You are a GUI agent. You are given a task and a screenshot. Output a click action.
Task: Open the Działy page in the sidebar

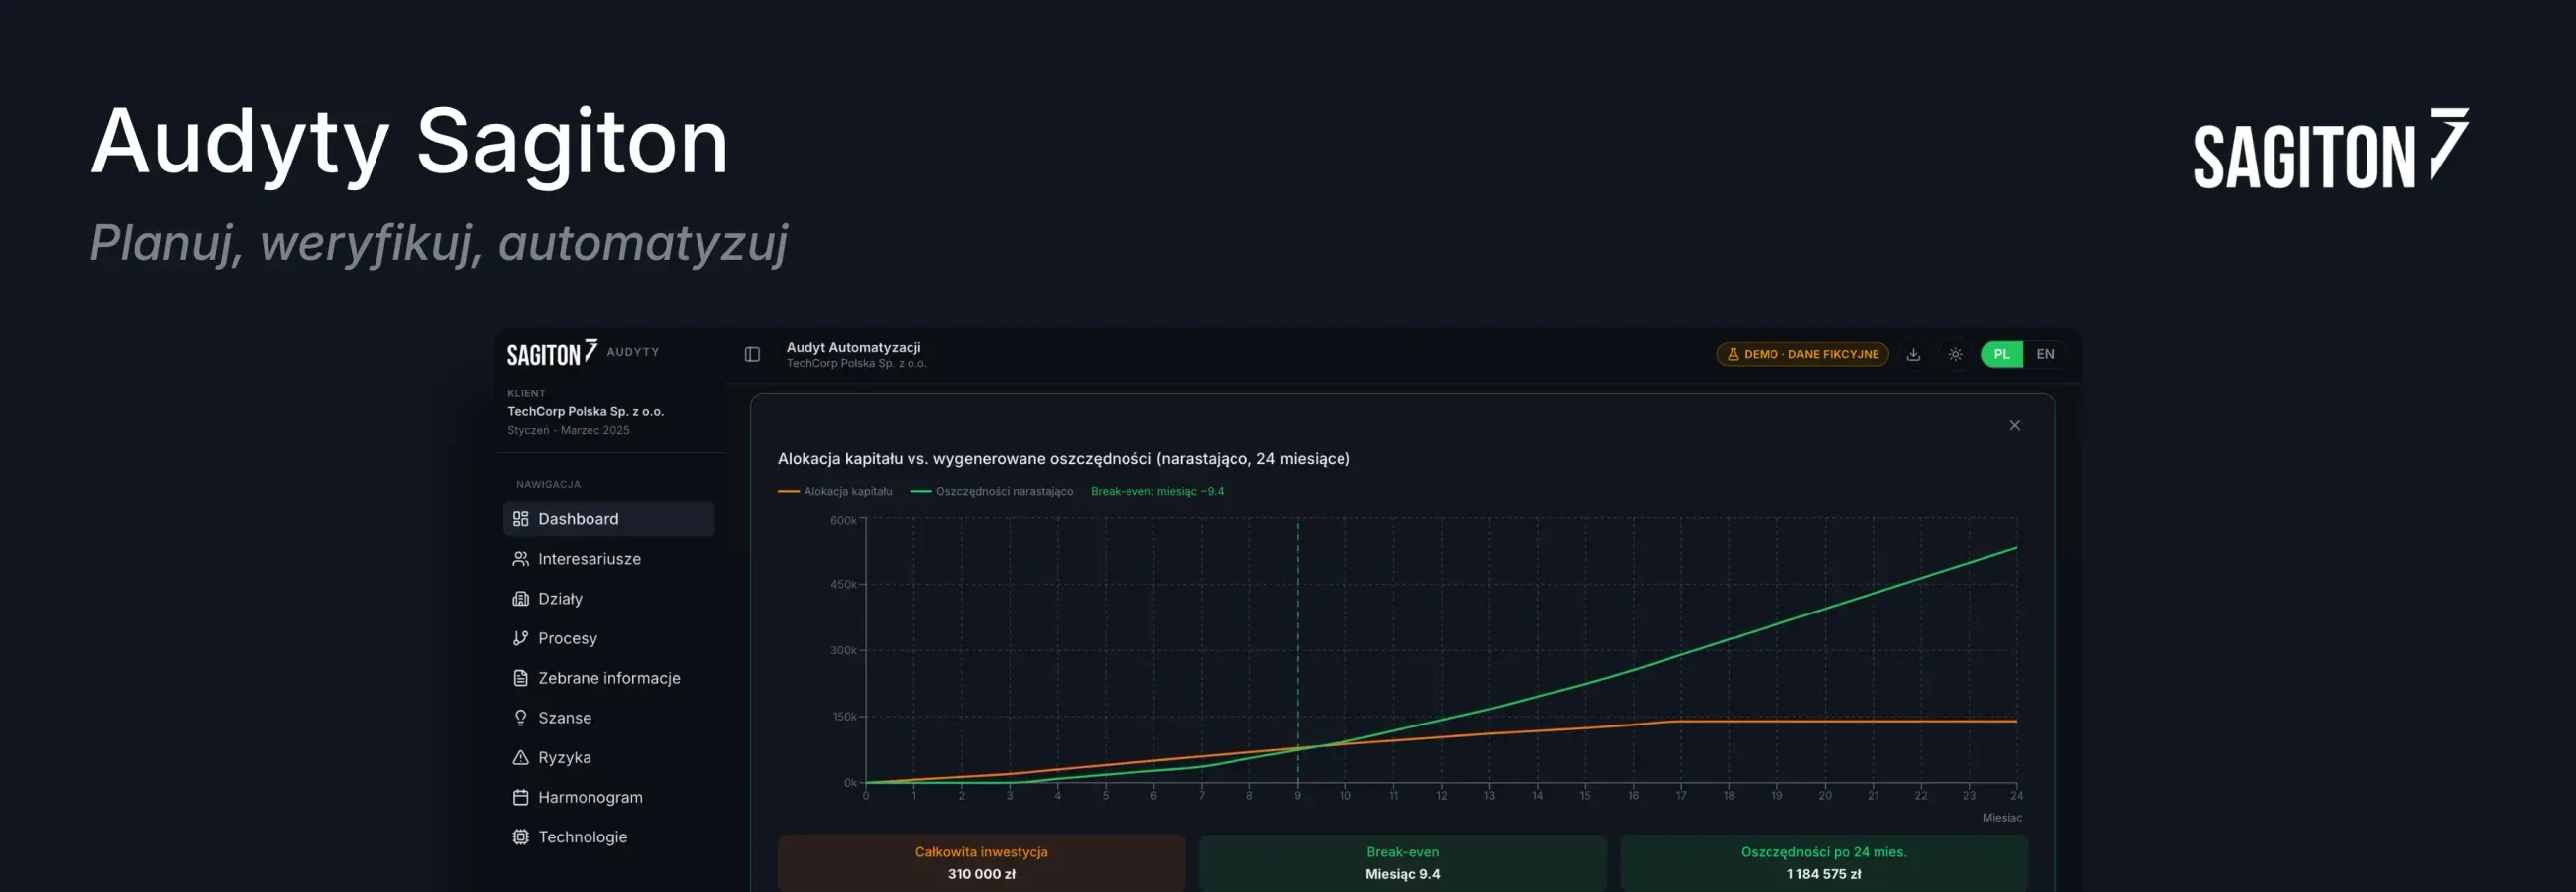click(x=608, y=598)
